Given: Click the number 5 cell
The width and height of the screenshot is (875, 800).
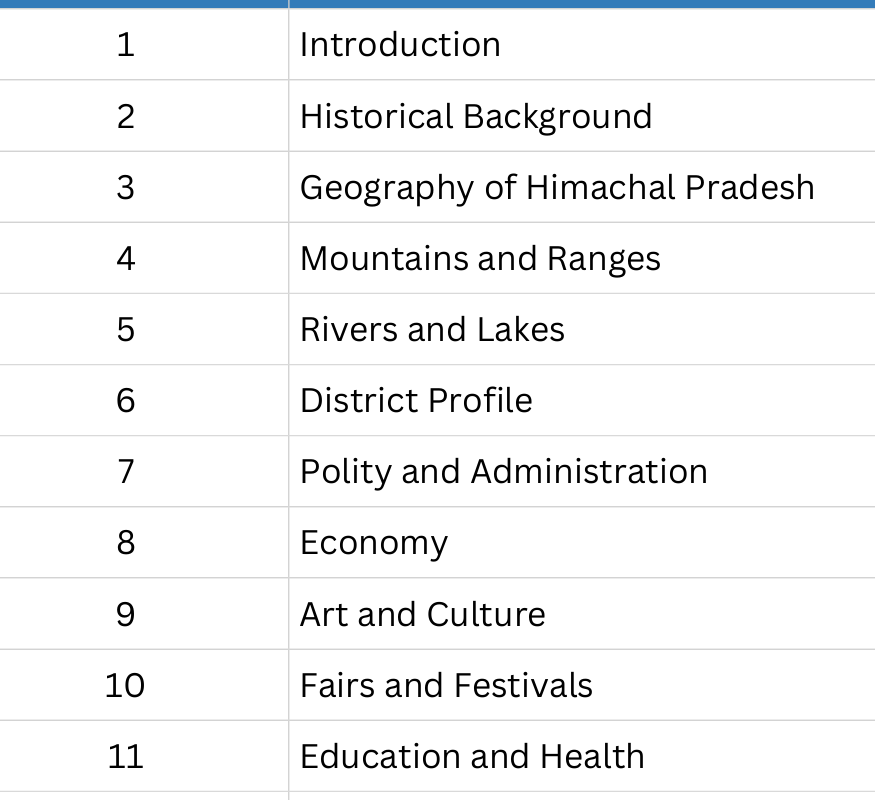Looking at the screenshot, I should [125, 330].
